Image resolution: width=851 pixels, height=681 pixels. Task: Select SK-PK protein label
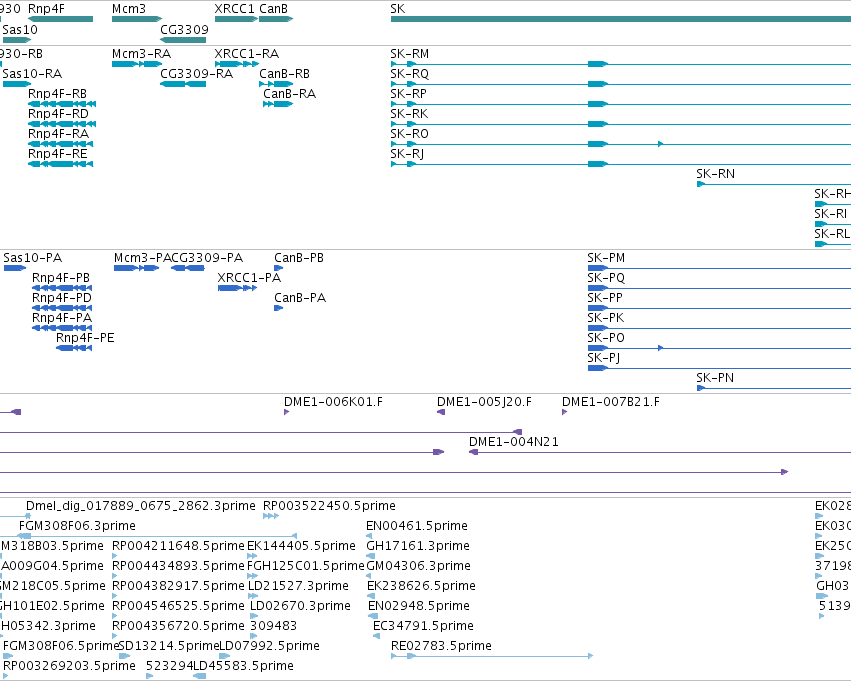[x=605, y=318]
